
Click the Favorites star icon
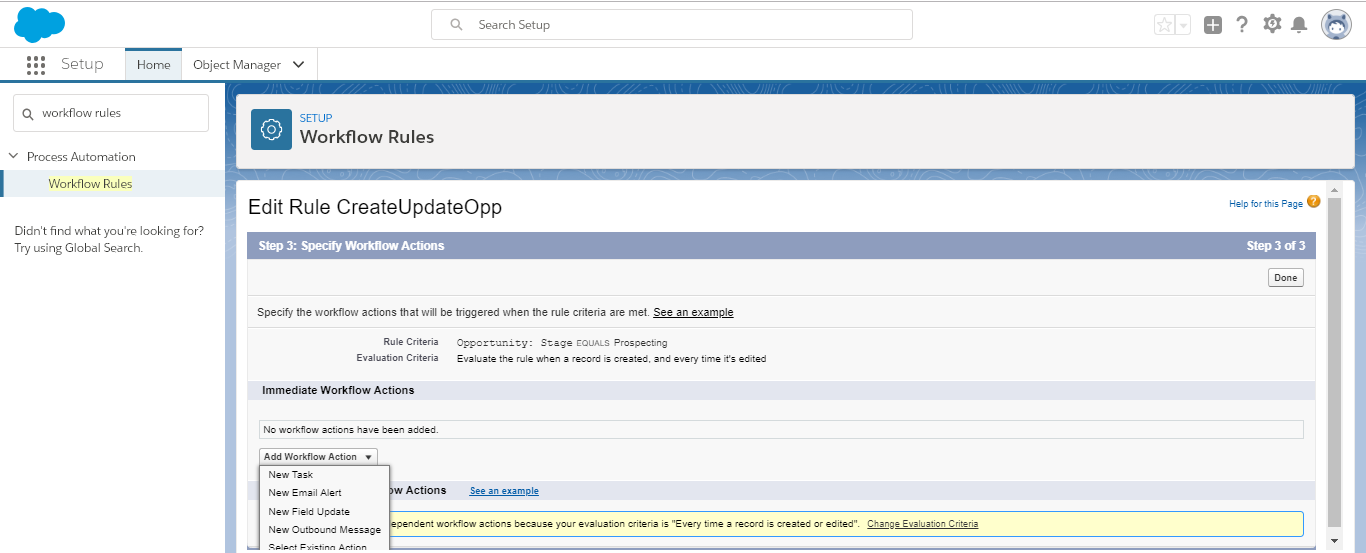point(1165,25)
